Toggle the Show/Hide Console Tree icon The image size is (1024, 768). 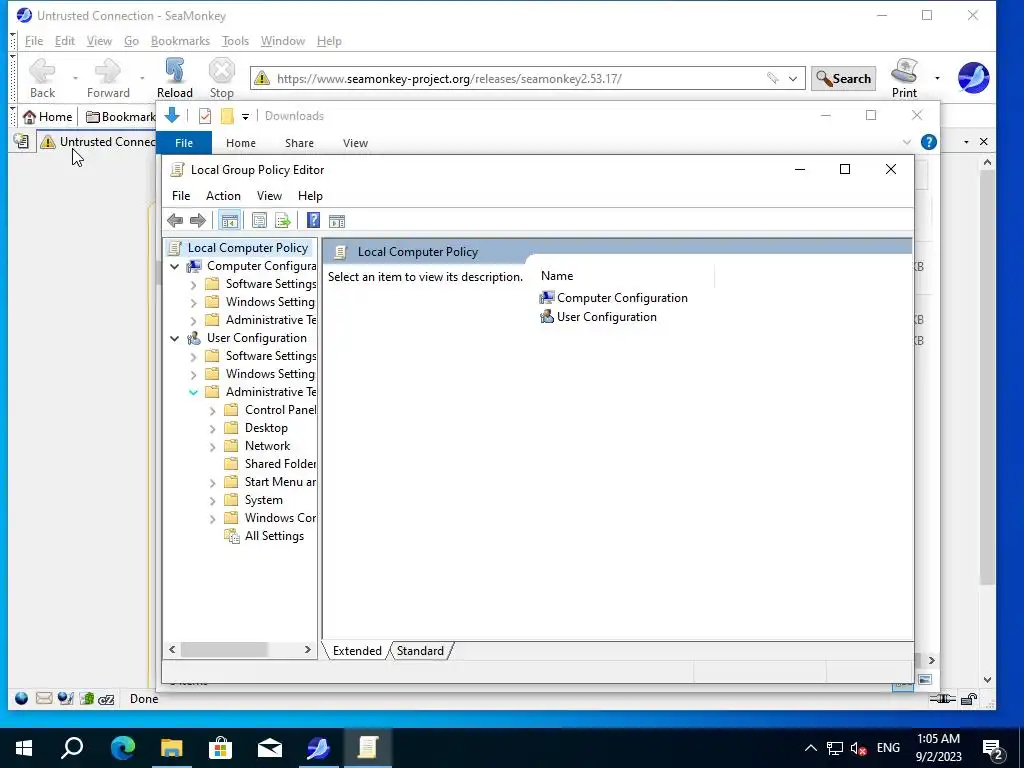(229, 221)
